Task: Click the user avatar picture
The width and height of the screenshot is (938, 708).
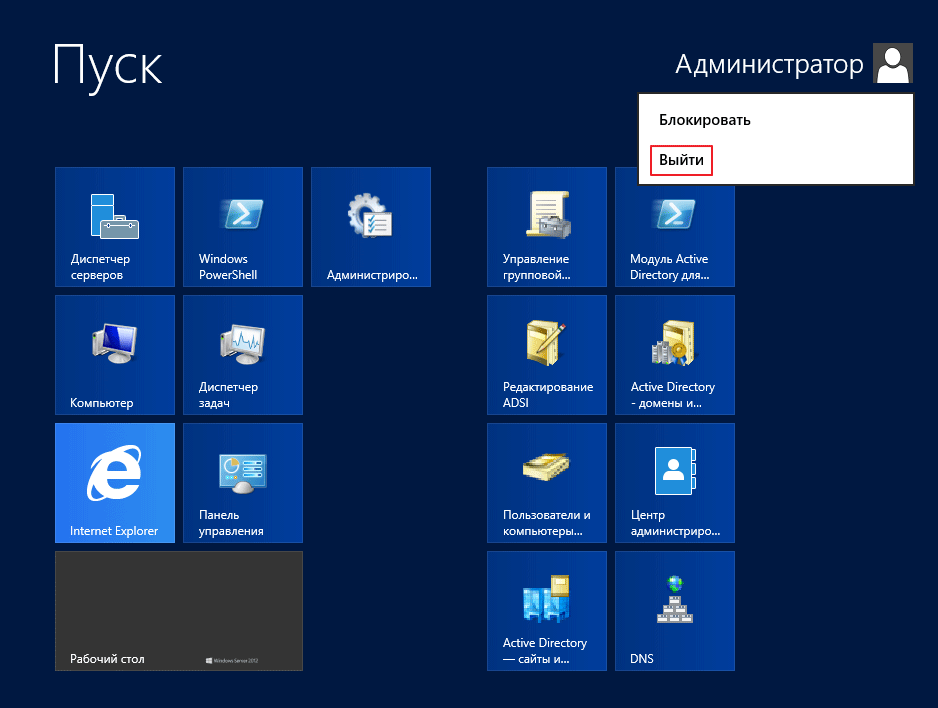Action: [892, 64]
